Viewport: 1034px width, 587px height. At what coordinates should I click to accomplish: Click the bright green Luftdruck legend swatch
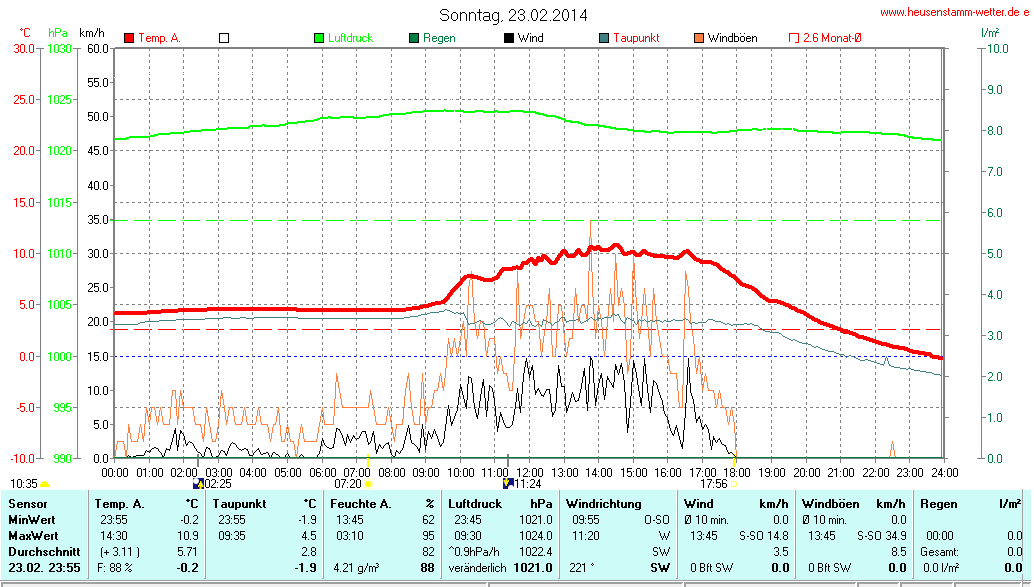[x=319, y=38]
